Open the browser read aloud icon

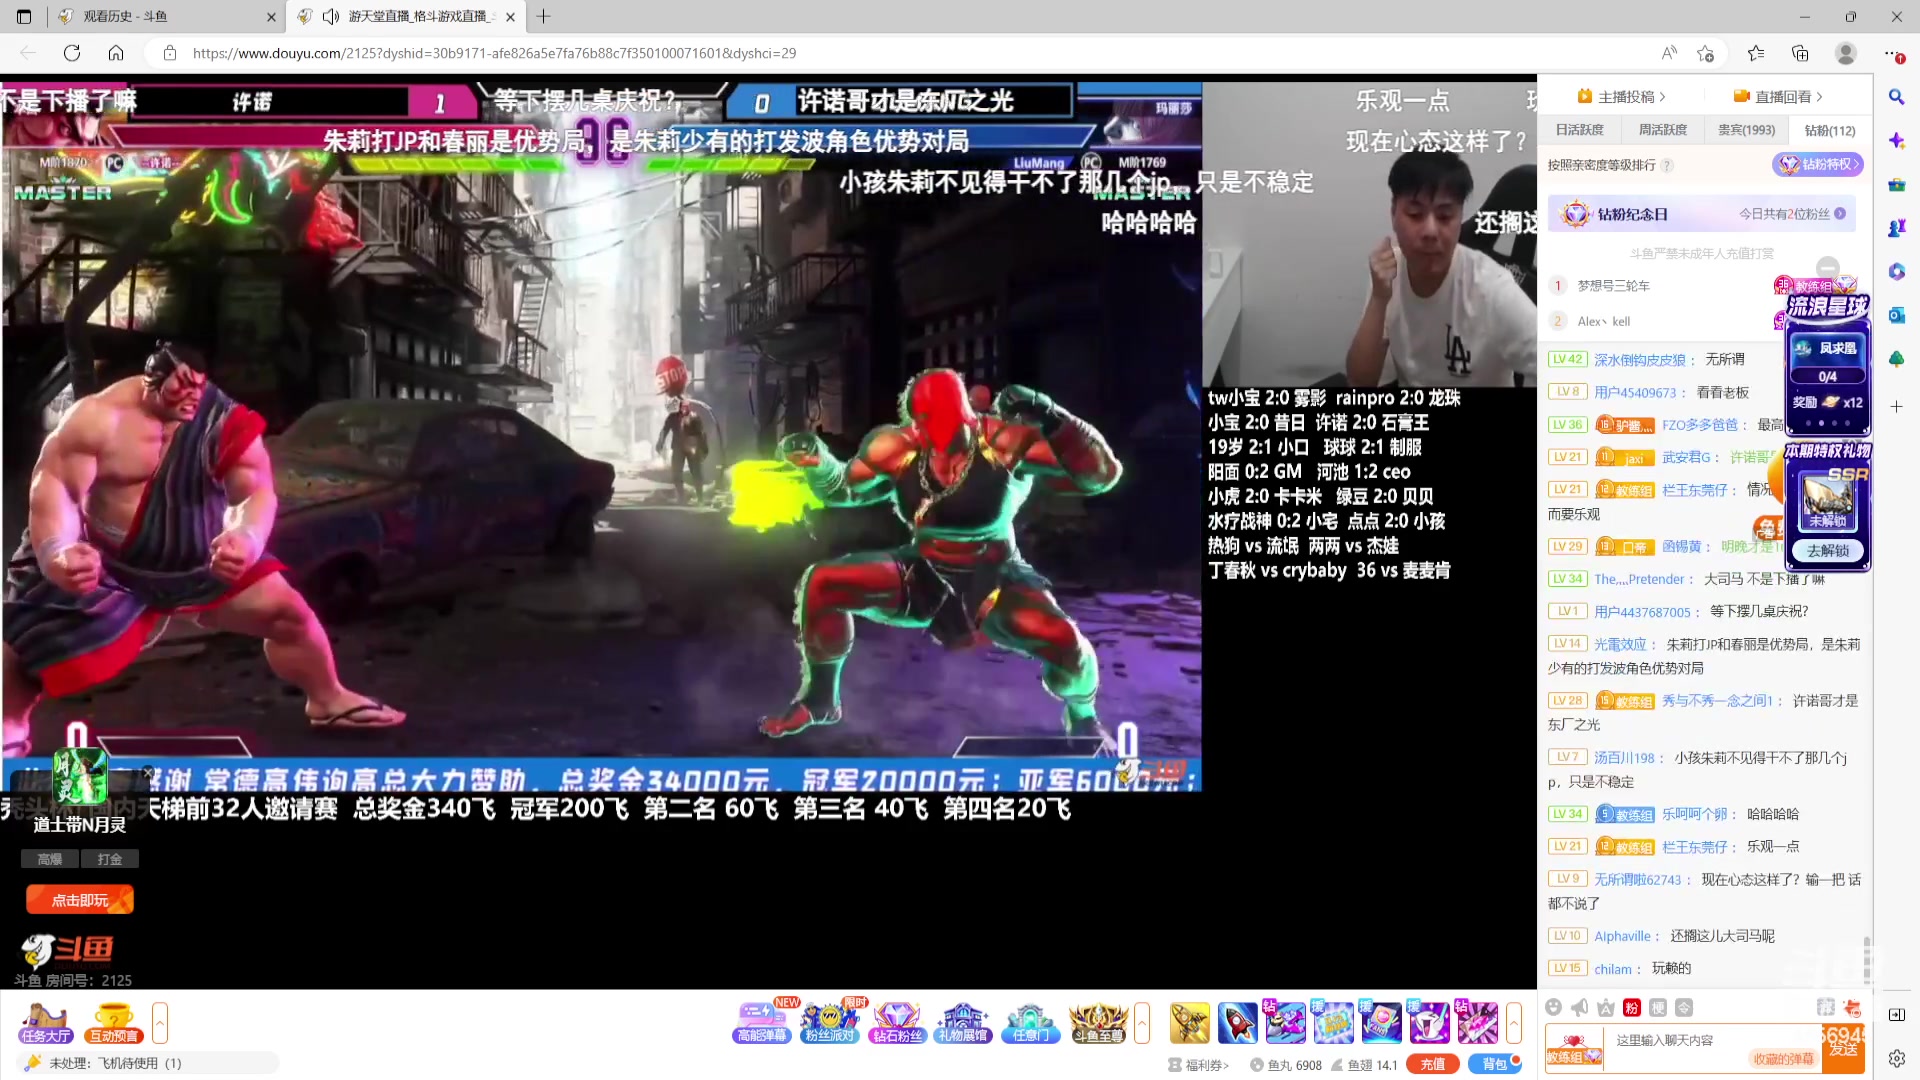click(x=1669, y=53)
